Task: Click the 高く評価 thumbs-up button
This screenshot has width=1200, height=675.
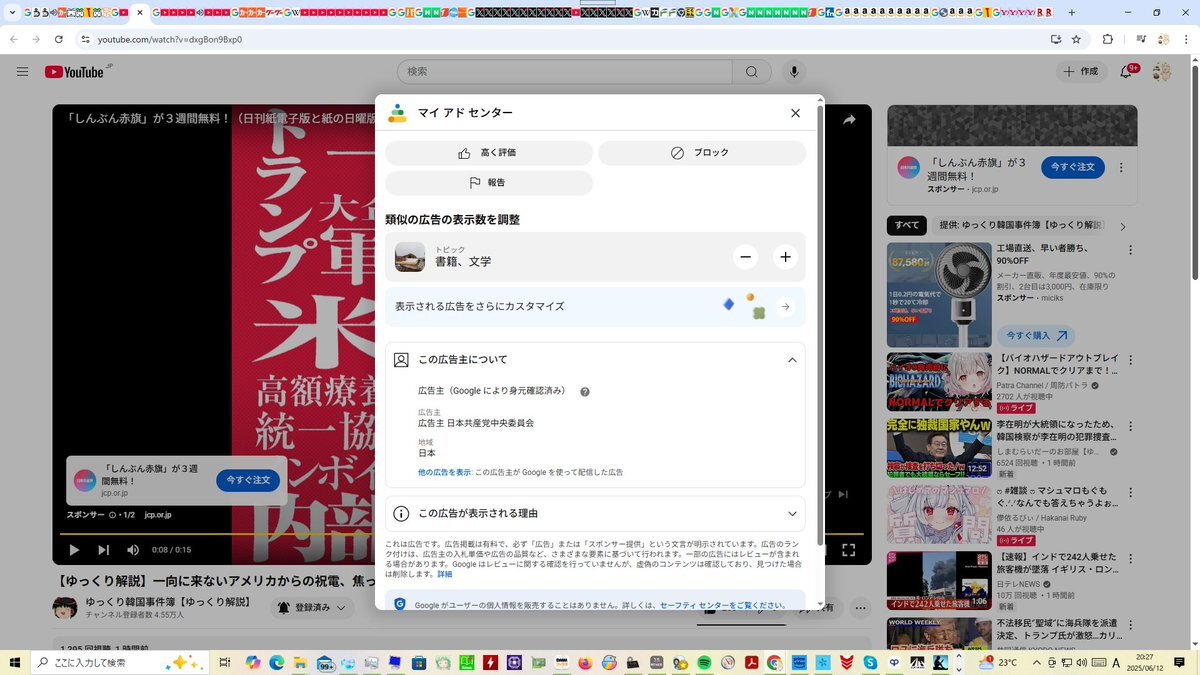Action: pyautogui.click(x=489, y=153)
